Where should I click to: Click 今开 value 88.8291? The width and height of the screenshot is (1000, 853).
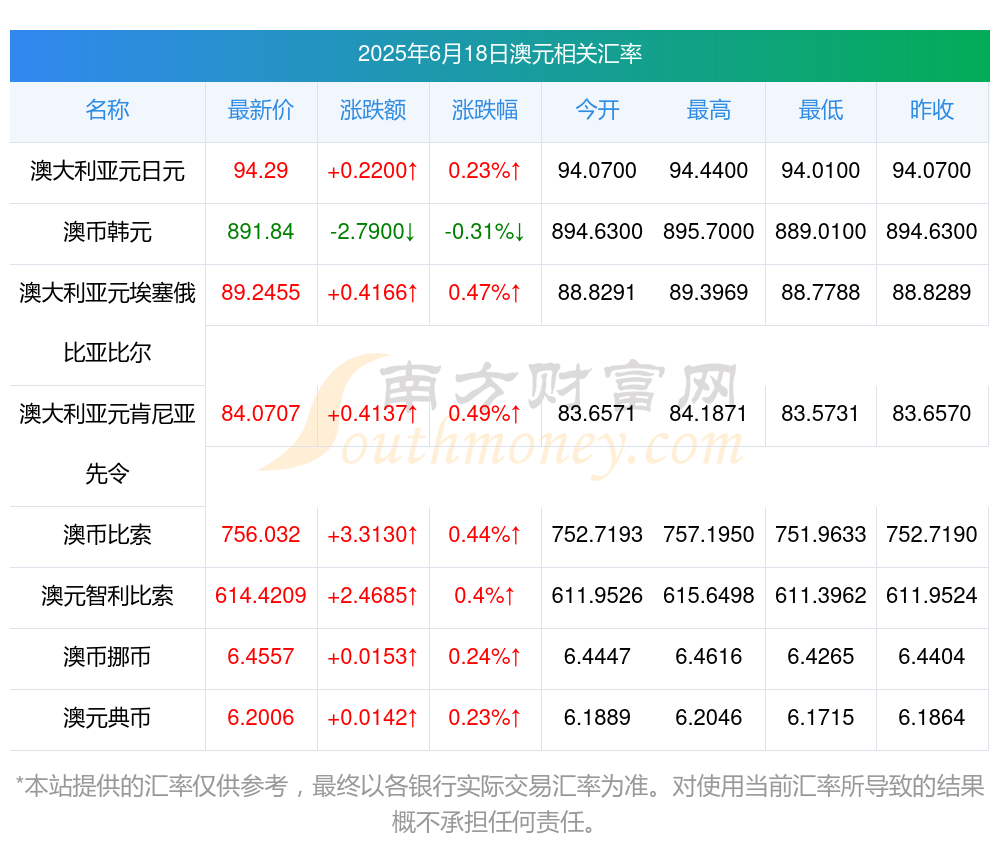point(597,293)
